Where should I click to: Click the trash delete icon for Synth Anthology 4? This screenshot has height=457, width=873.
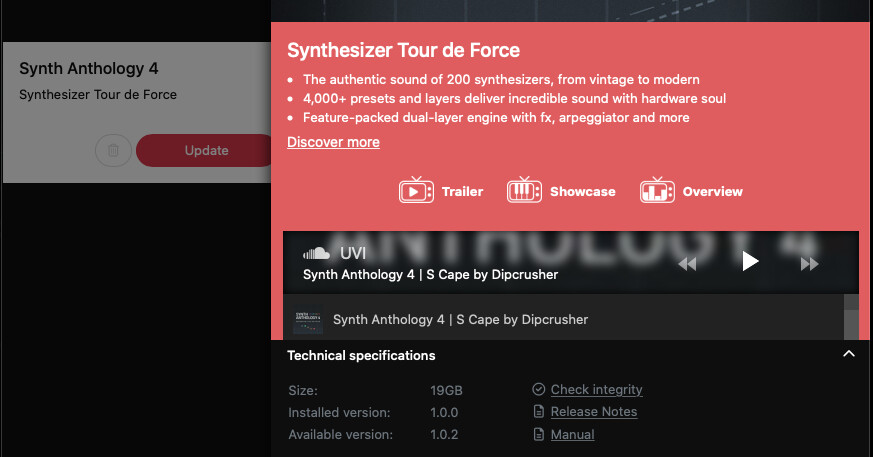[x=113, y=150]
